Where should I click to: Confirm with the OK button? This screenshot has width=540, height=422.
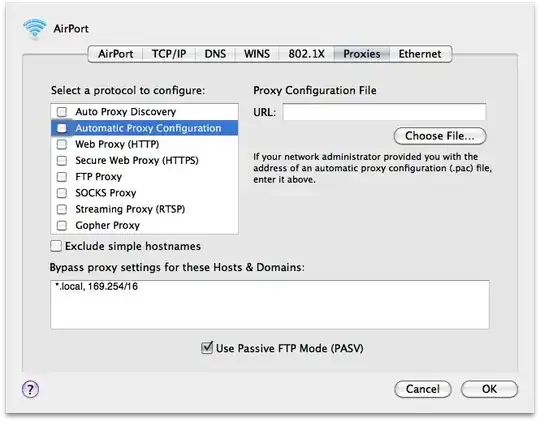489,389
